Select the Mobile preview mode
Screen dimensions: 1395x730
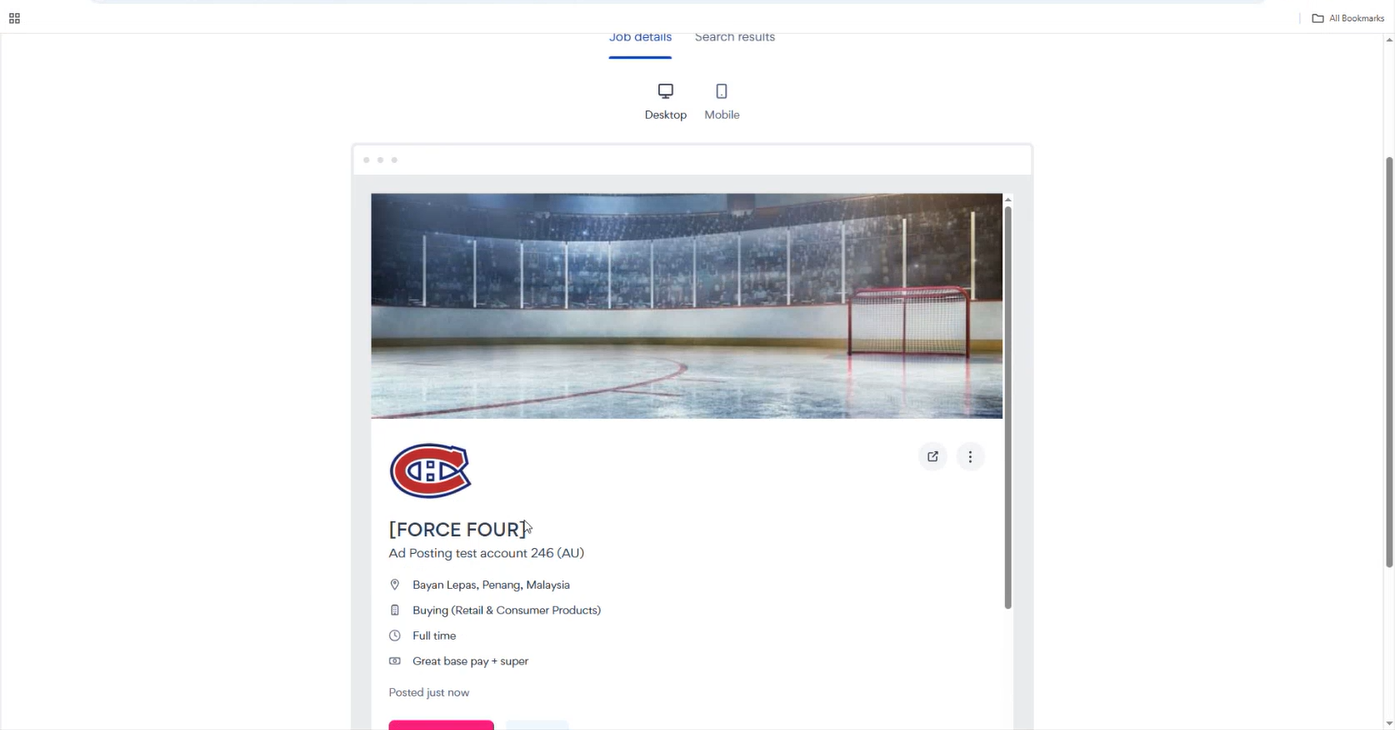[722, 101]
